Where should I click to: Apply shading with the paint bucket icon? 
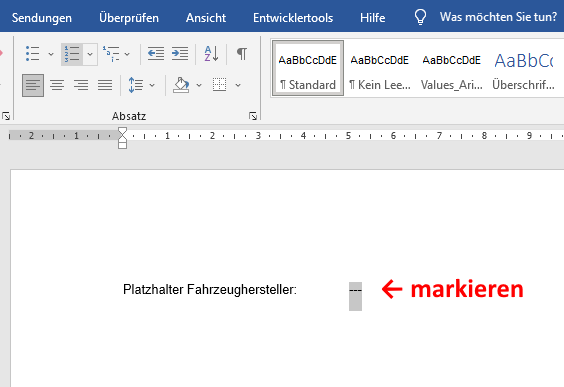click(181, 85)
